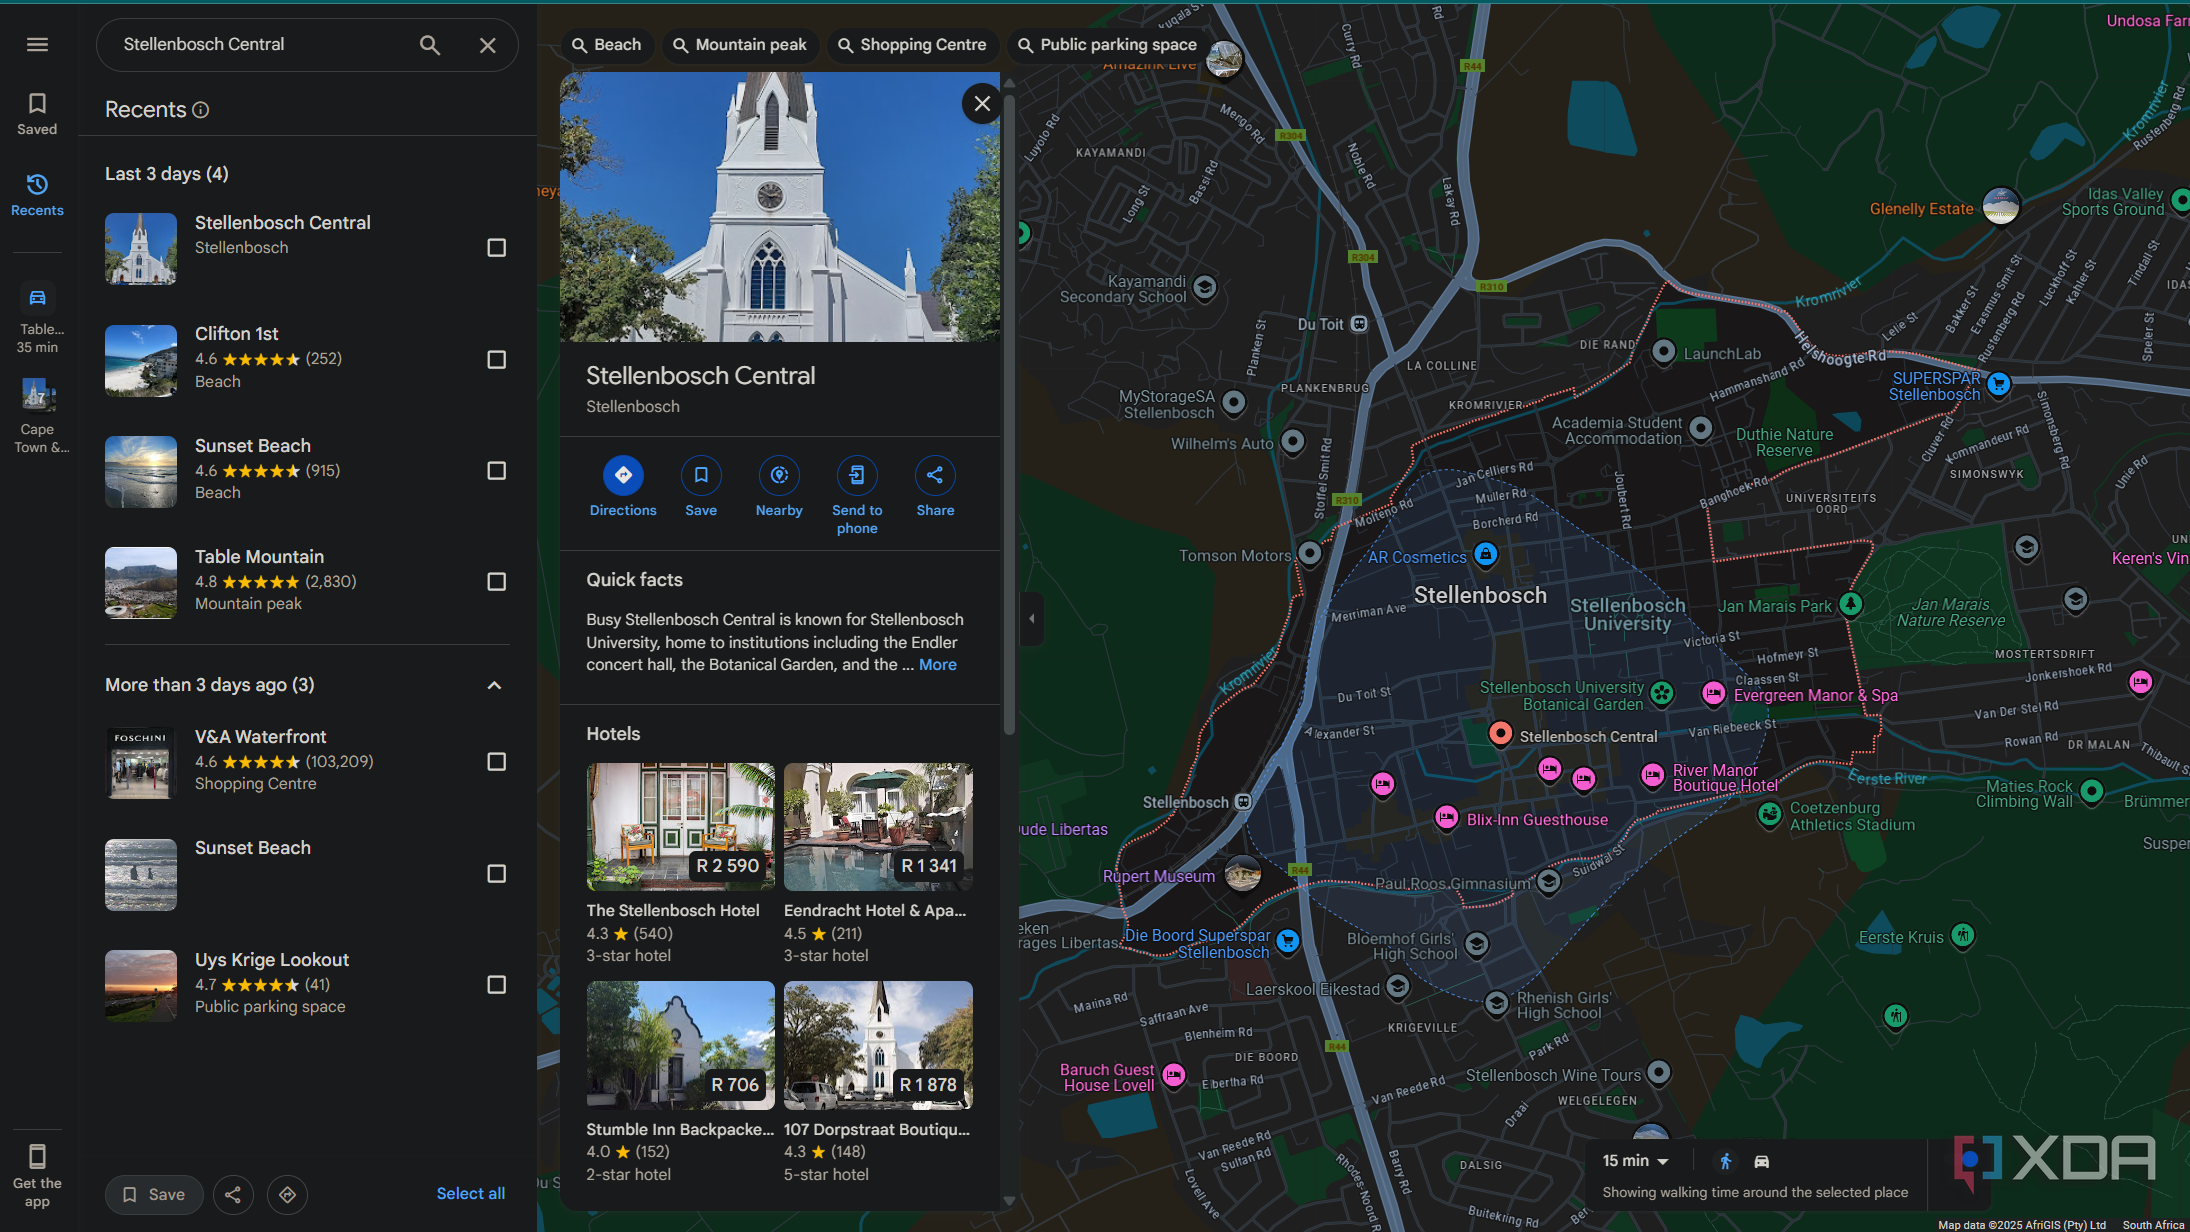The height and width of the screenshot is (1232, 2190).
Task: Select walking travel mode icon
Action: click(1725, 1161)
